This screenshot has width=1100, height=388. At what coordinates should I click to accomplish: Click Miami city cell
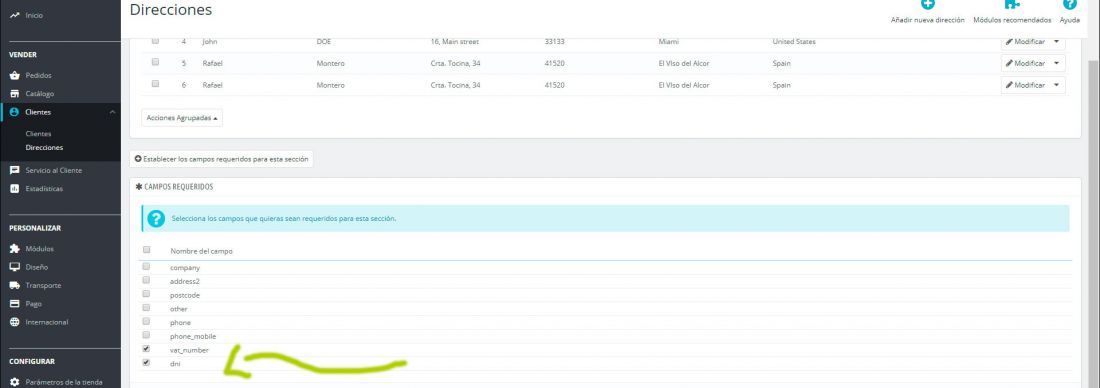pyautogui.click(x=669, y=42)
